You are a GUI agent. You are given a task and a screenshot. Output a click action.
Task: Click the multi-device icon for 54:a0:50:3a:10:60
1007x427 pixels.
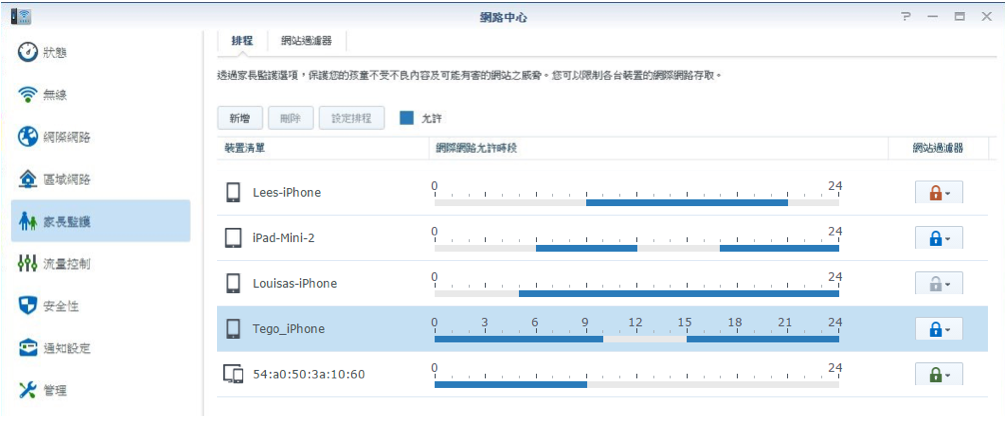click(x=233, y=374)
